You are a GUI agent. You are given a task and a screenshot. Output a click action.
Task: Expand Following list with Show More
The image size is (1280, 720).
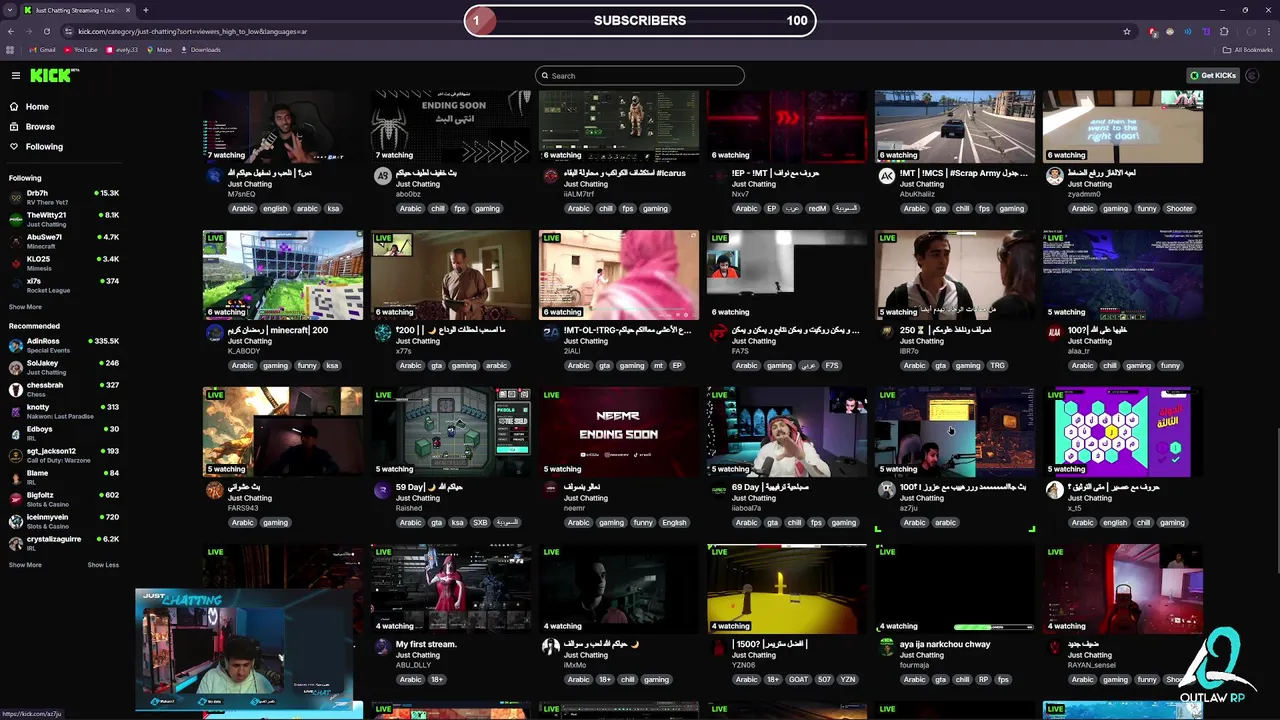pyautogui.click(x=25, y=307)
